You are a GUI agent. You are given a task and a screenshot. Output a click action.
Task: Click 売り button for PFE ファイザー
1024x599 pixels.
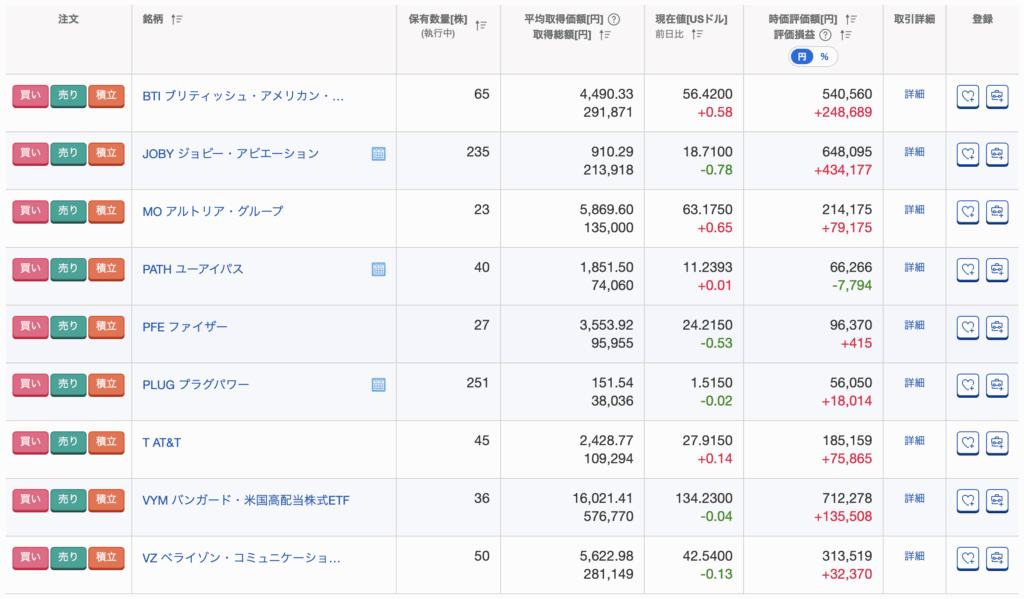[x=68, y=327]
